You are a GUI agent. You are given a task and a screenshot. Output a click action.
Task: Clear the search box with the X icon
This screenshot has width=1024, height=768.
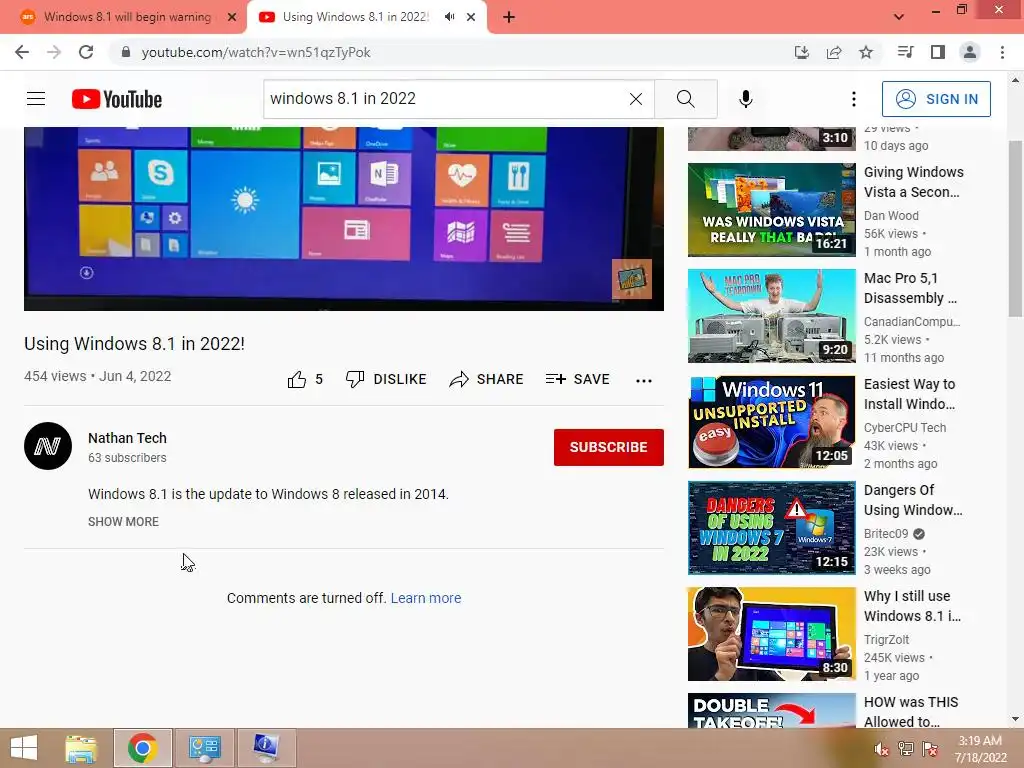click(x=635, y=99)
